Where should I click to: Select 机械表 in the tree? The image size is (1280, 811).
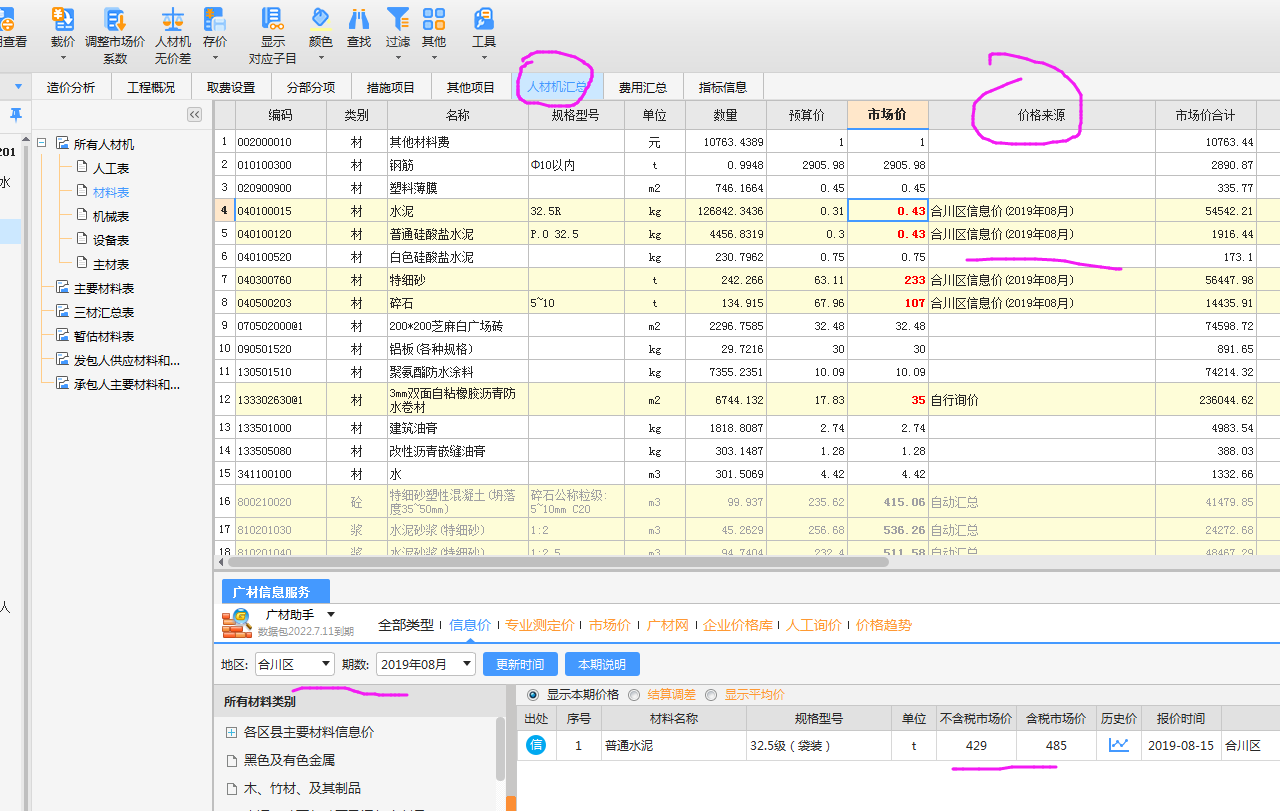[x=111, y=216]
